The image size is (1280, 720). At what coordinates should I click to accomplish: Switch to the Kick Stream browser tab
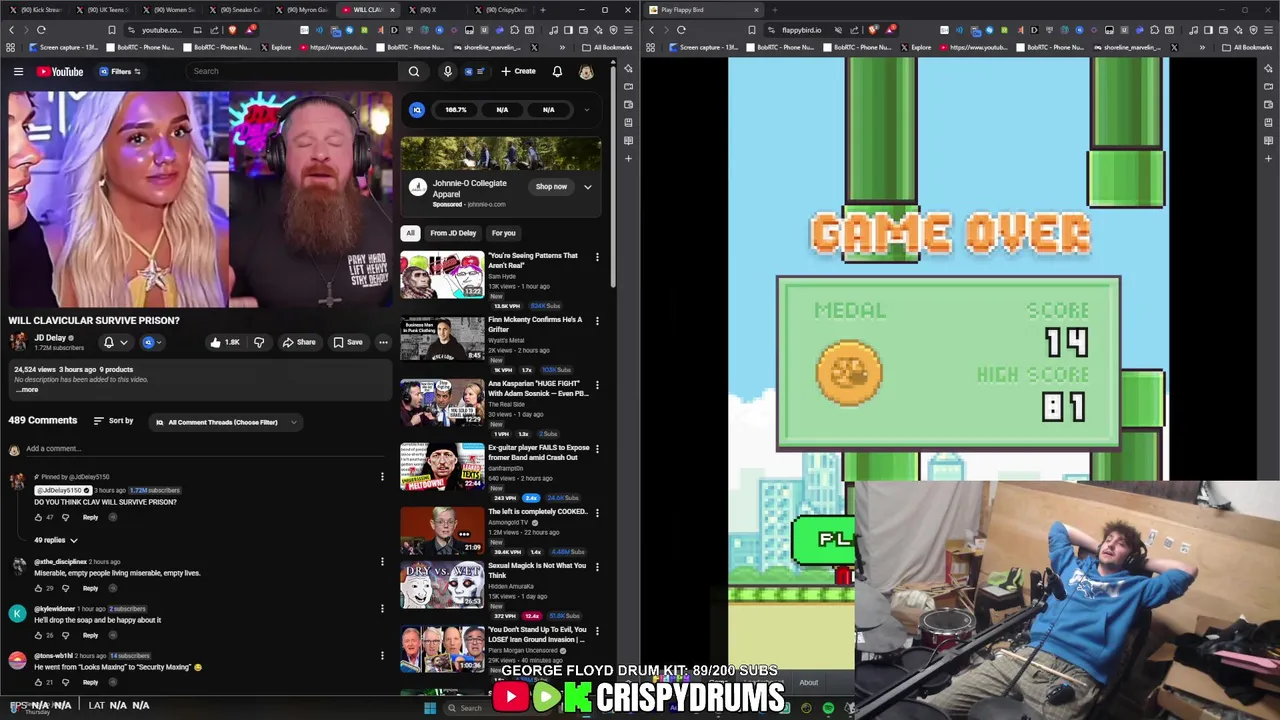pyautogui.click(x=36, y=10)
